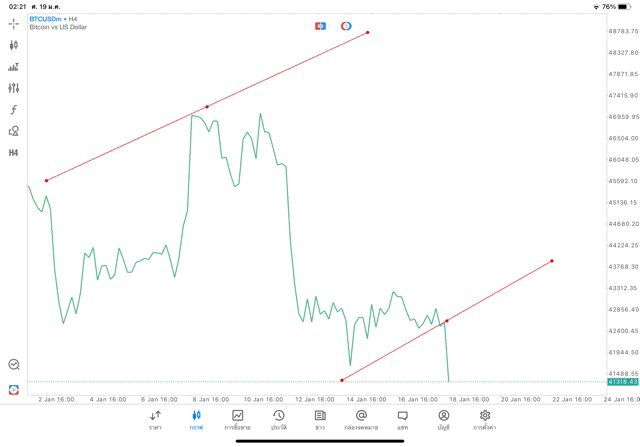Open the ข่าว (News) tab

[x=320, y=420]
